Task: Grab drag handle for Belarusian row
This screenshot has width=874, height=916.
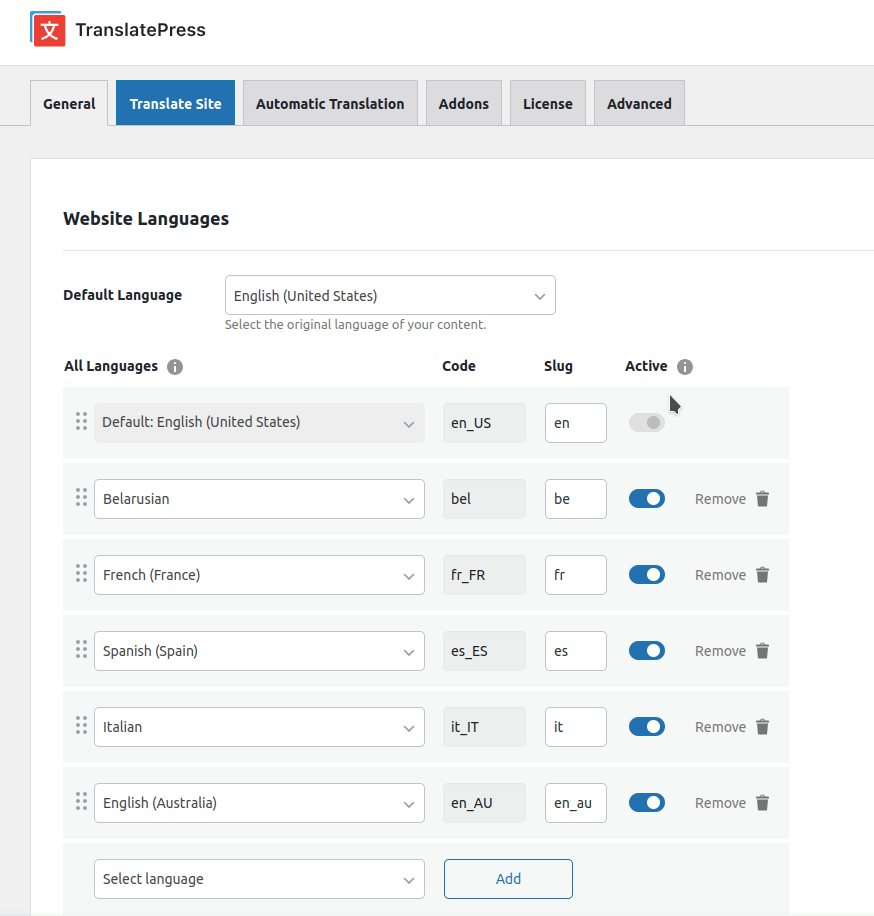Action: tap(81, 497)
